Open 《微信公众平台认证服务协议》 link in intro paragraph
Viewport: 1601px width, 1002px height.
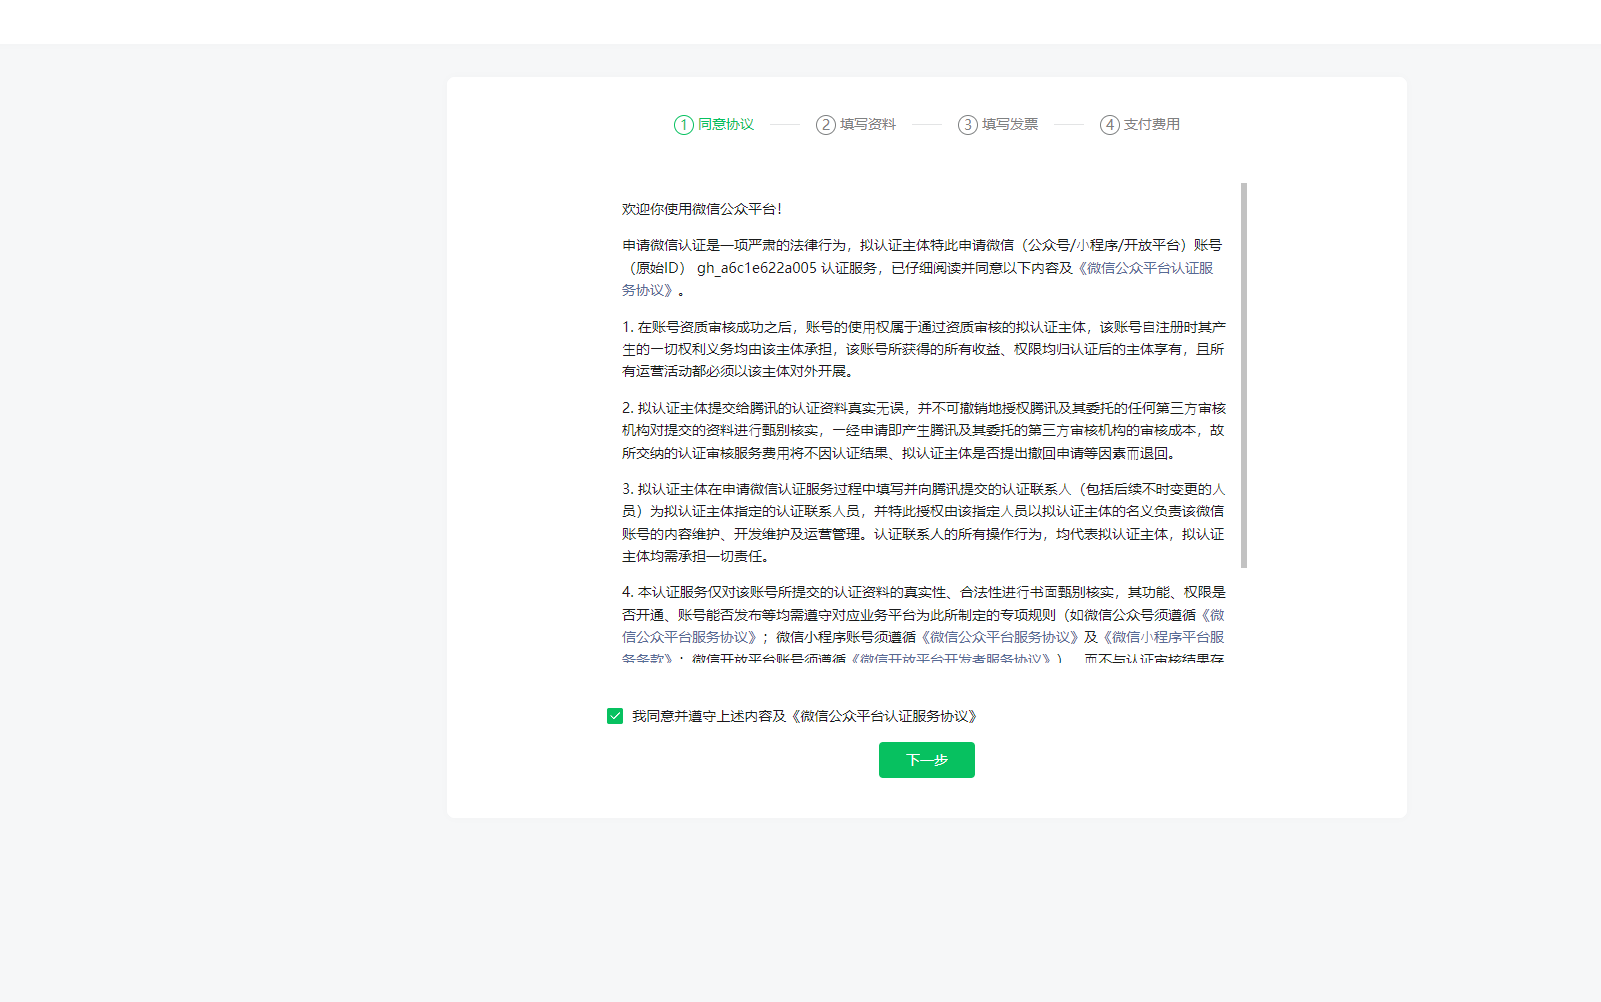(1145, 268)
